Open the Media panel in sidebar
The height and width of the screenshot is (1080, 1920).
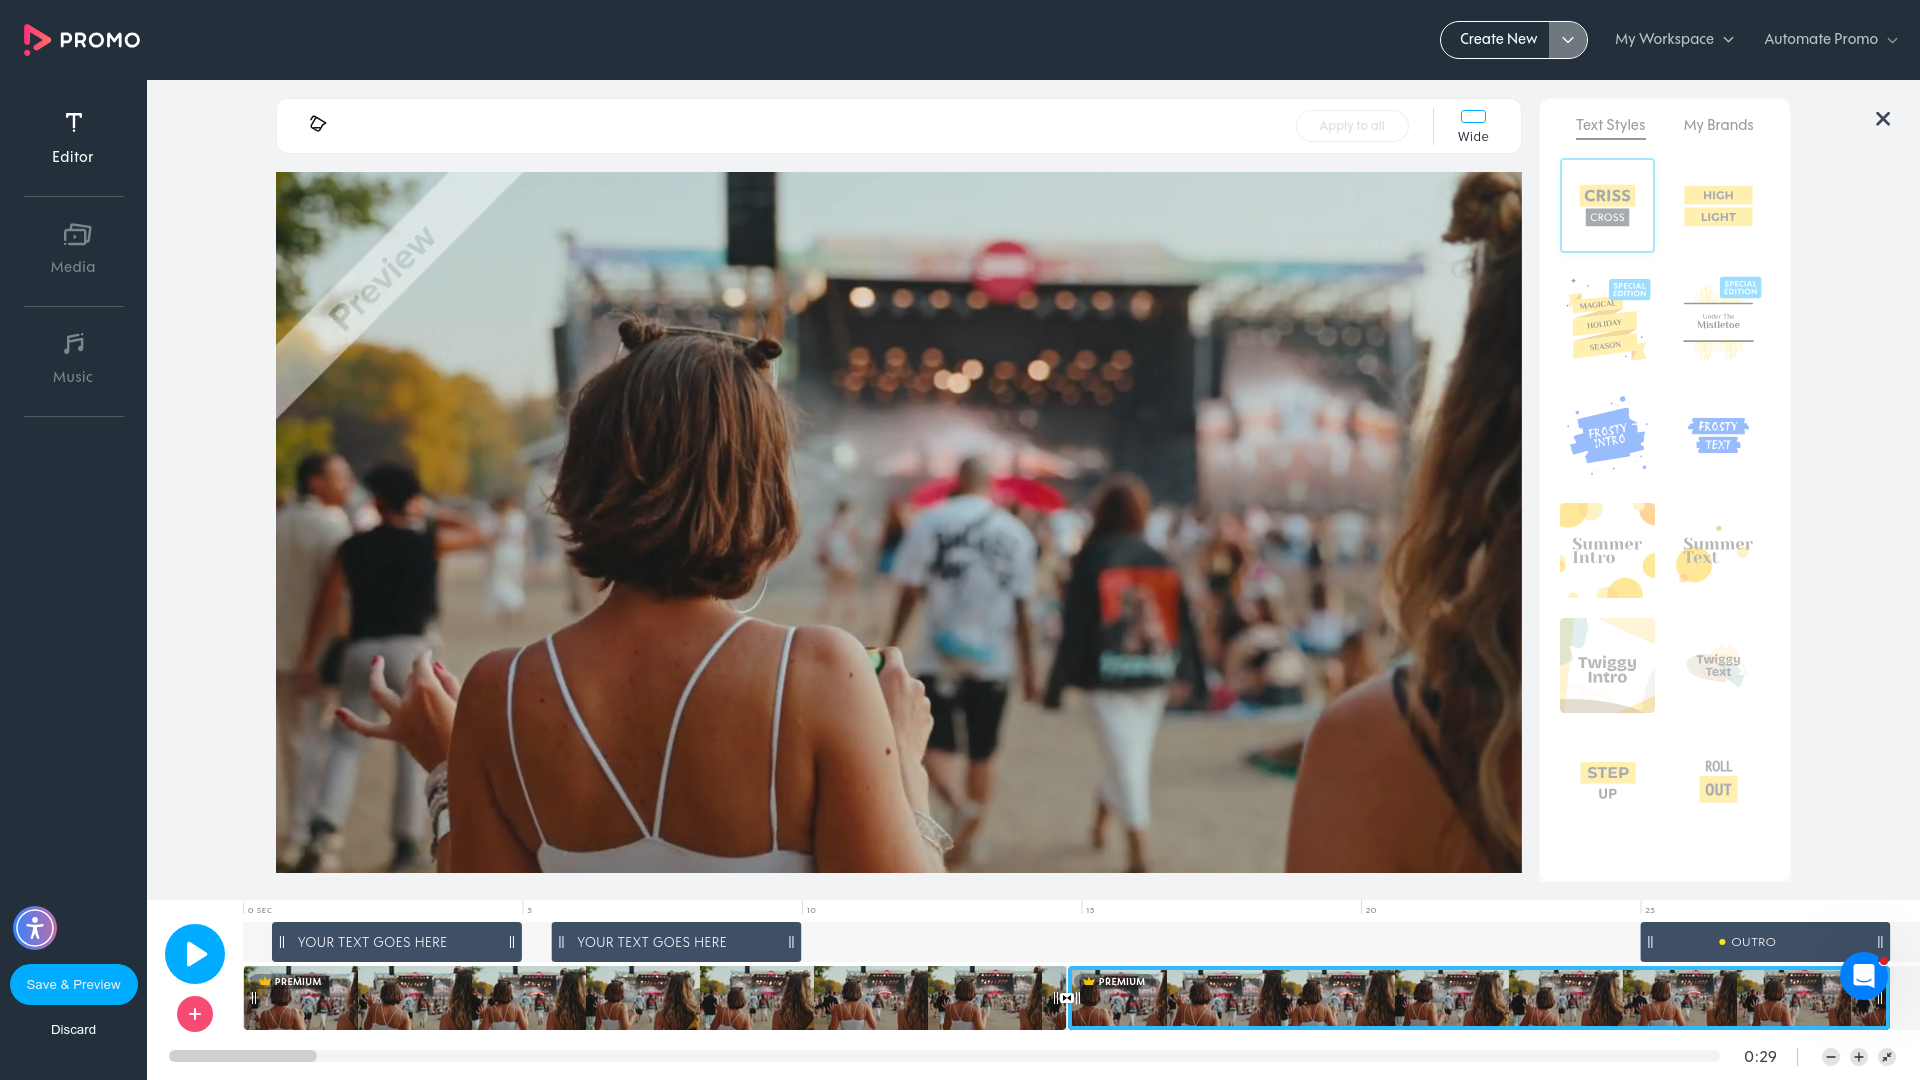(73, 249)
